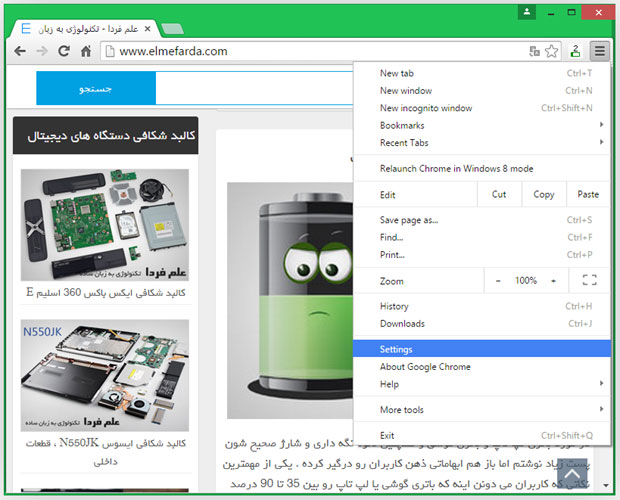Decrease zoom with the minus button
The height and width of the screenshot is (500, 620).
pos(498,281)
